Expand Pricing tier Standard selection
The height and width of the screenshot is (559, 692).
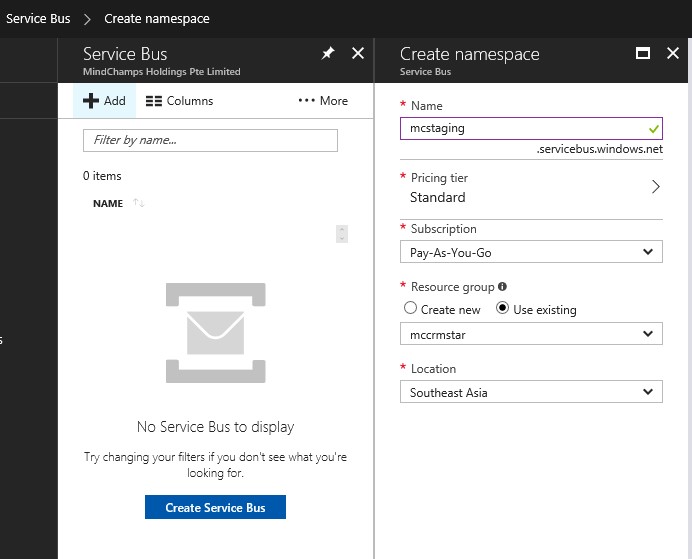click(x=531, y=188)
